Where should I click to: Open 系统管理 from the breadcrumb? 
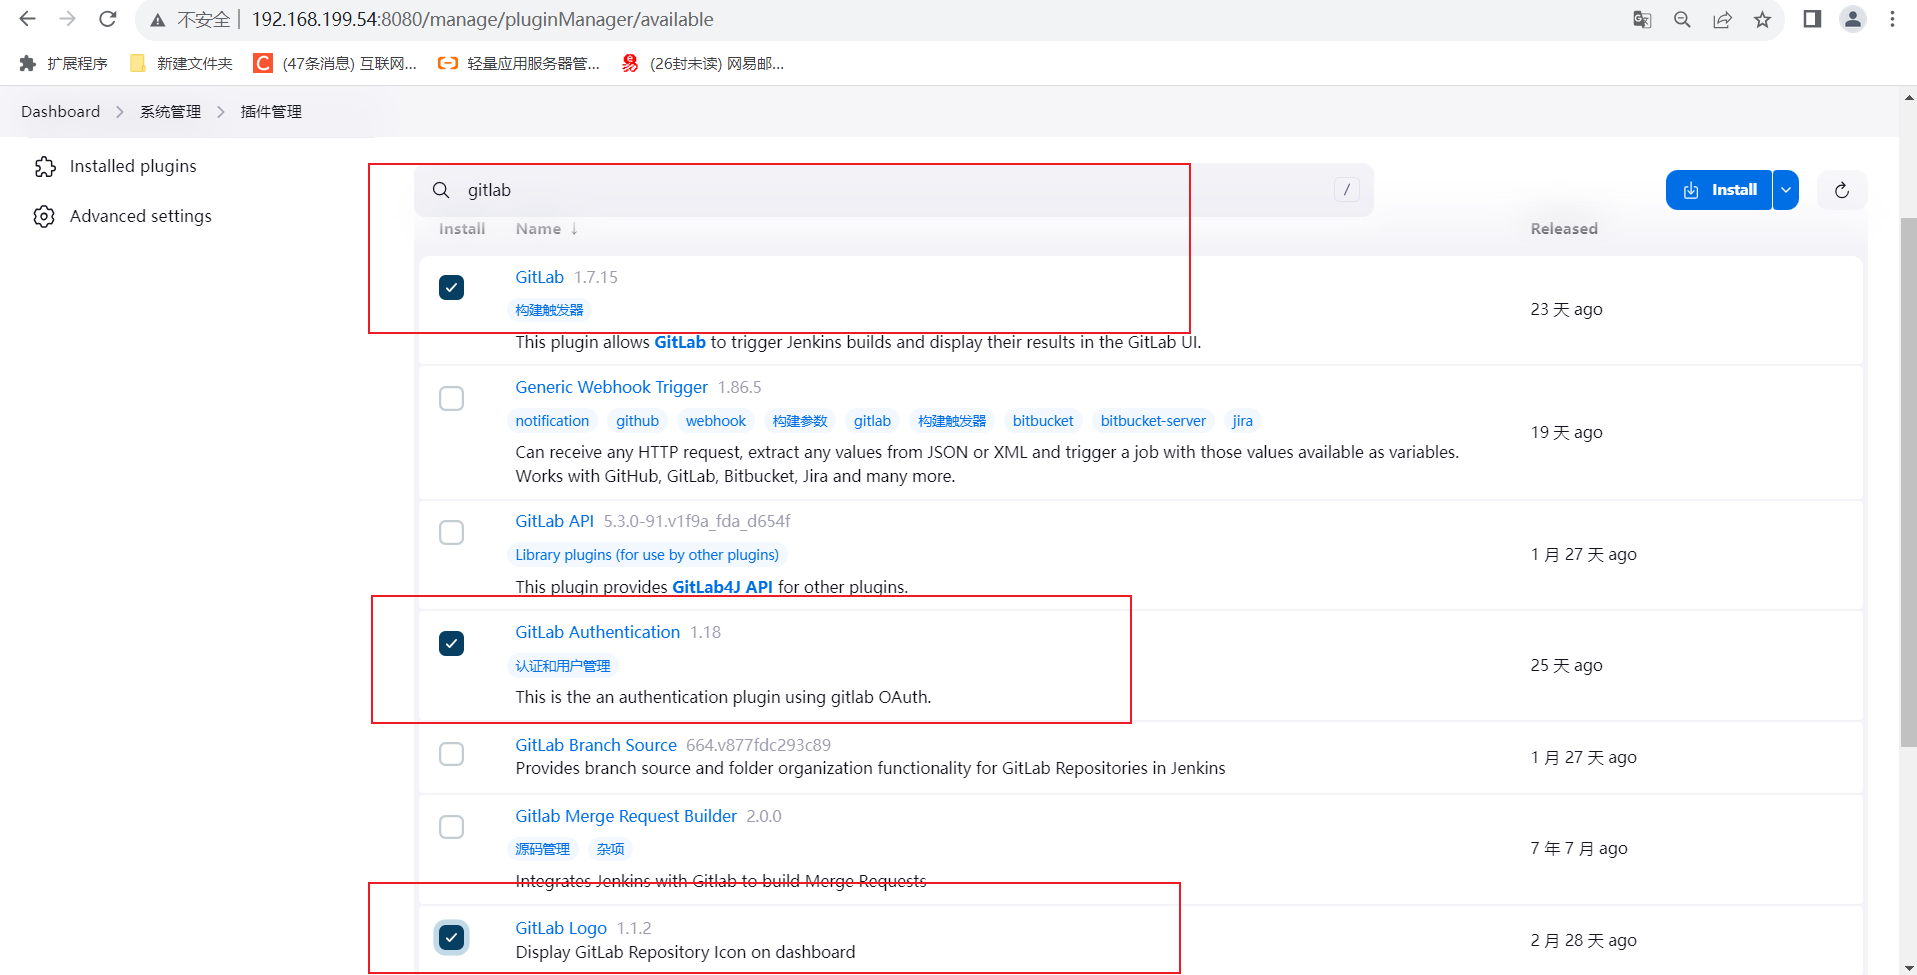[170, 111]
